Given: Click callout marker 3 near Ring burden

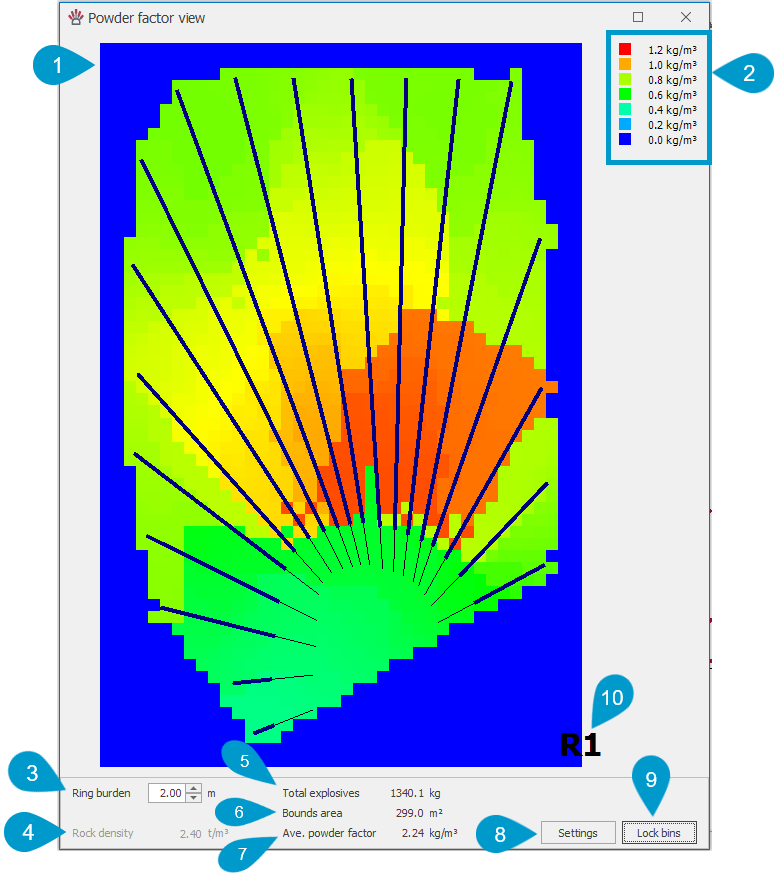Looking at the screenshot, I should point(32,773).
